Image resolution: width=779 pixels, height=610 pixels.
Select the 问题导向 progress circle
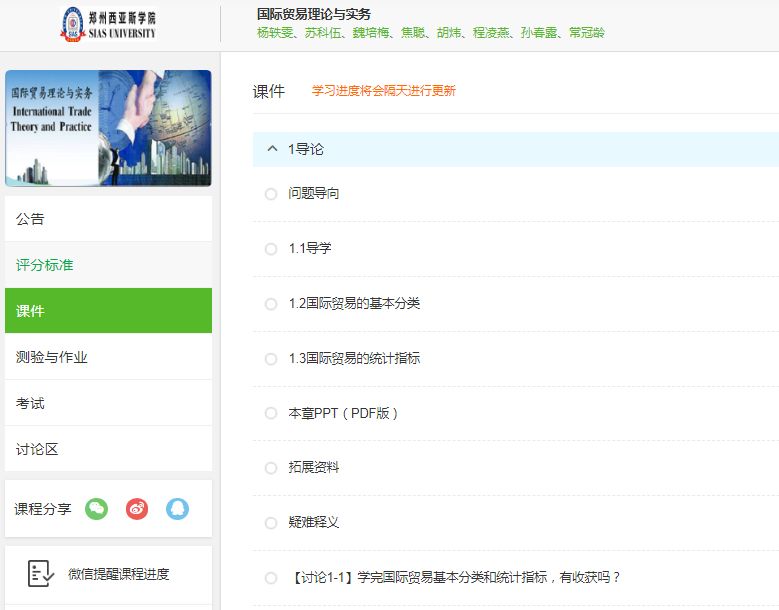pos(271,194)
